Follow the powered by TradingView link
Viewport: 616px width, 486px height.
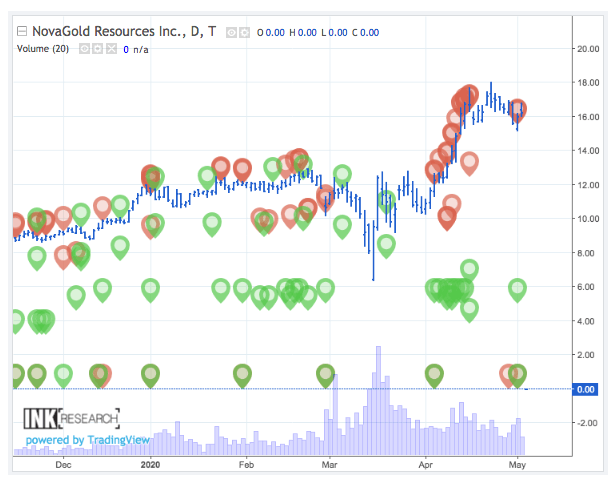click(88, 440)
